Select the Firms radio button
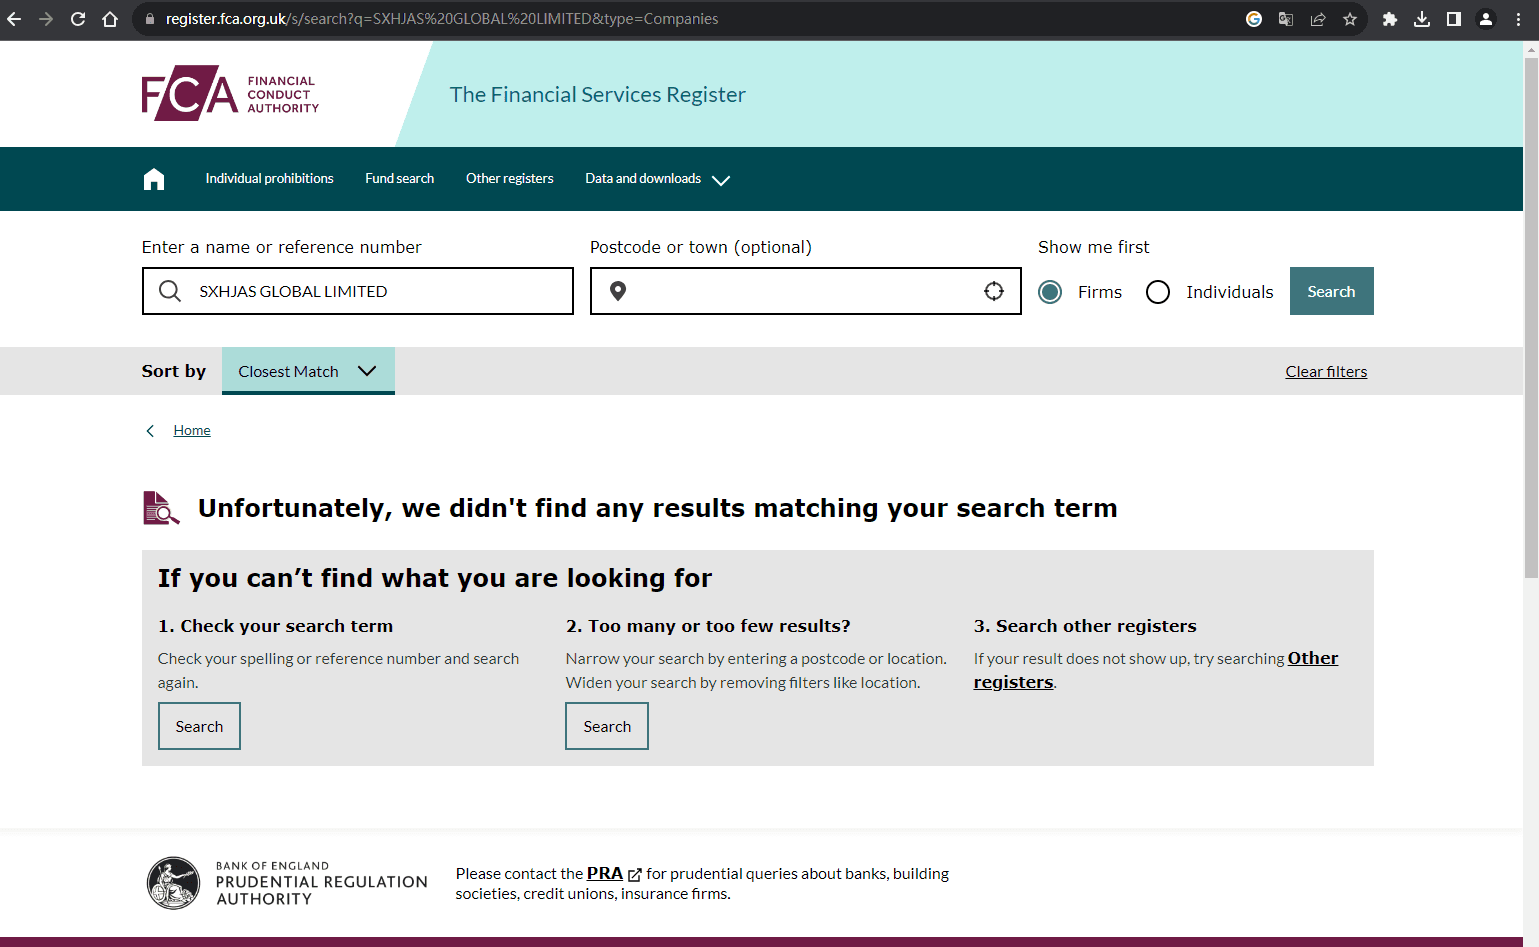 1050,292
